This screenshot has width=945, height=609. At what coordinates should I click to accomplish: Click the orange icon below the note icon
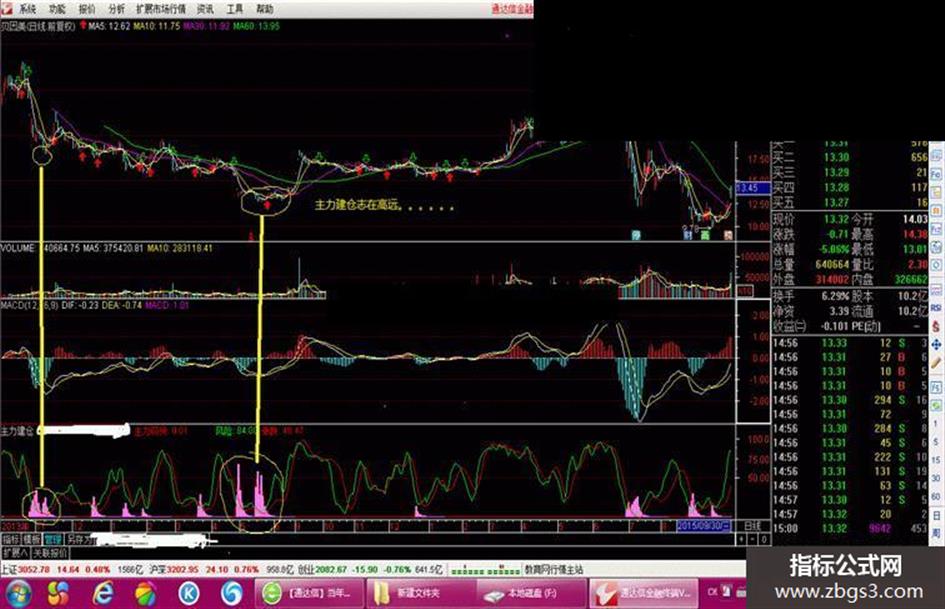[x=937, y=210]
